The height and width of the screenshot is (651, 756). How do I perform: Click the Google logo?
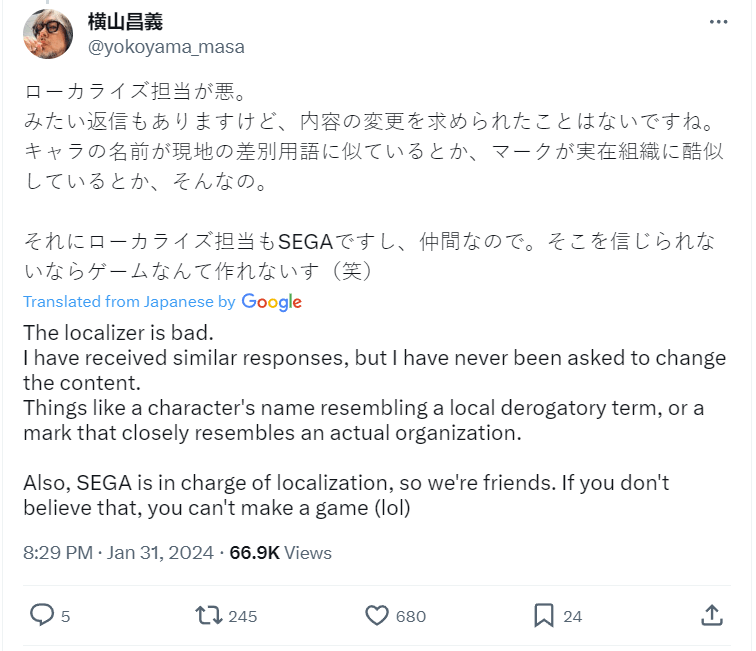[271, 301]
